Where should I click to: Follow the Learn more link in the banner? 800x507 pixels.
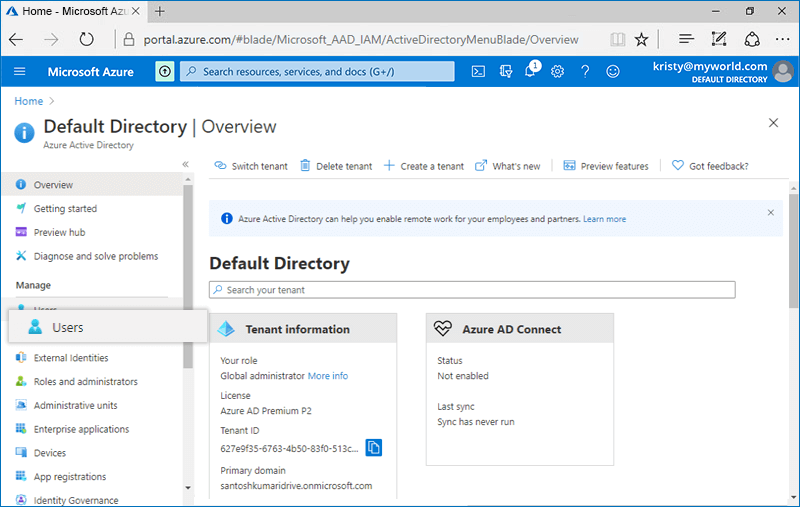pos(604,219)
